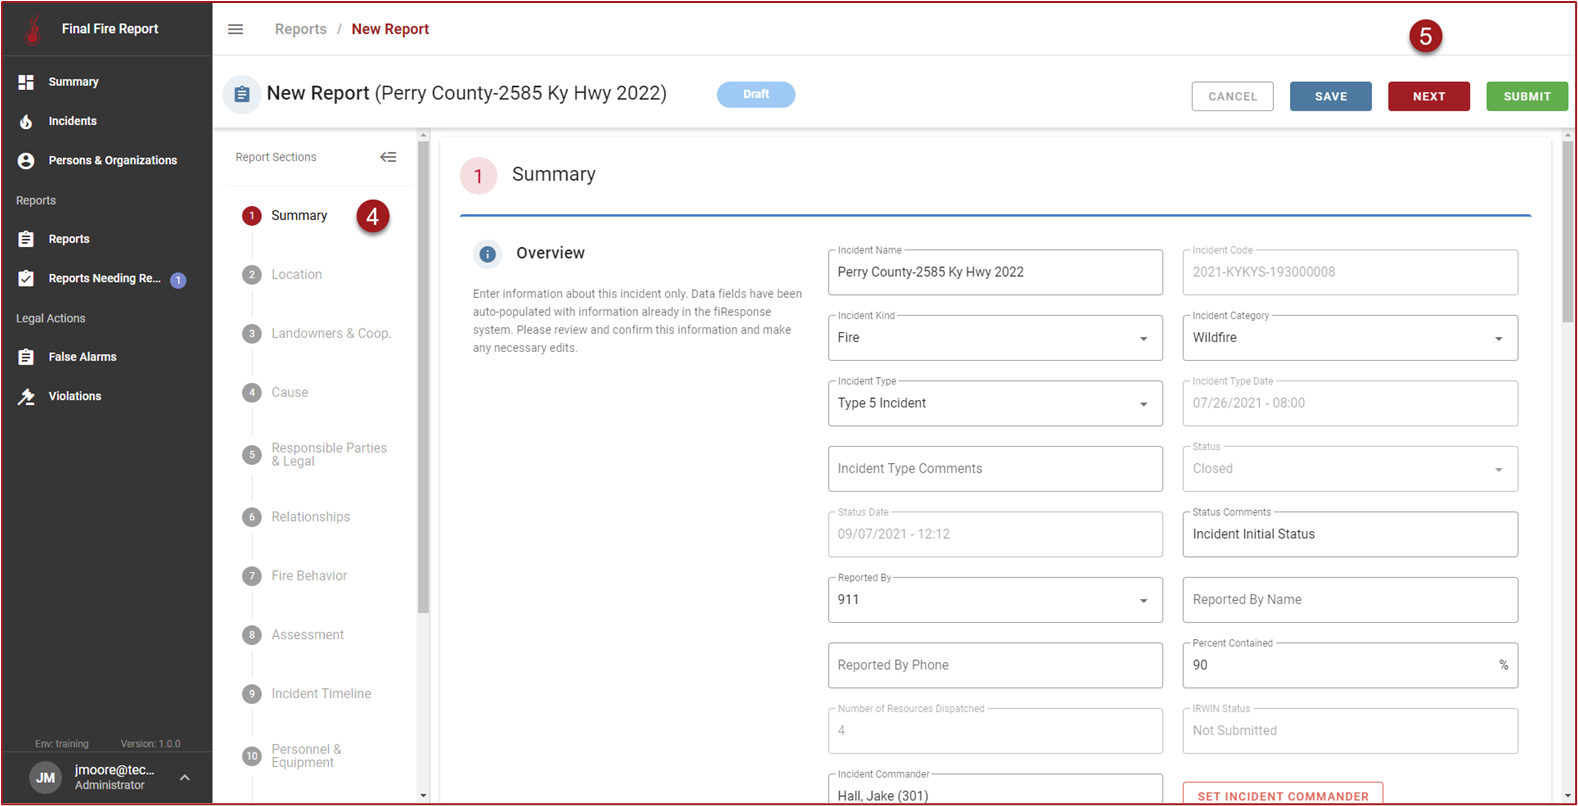Viewport: 1578px width, 806px height.
Task: Click the Violations gavel icon
Action: click(26, 396)
